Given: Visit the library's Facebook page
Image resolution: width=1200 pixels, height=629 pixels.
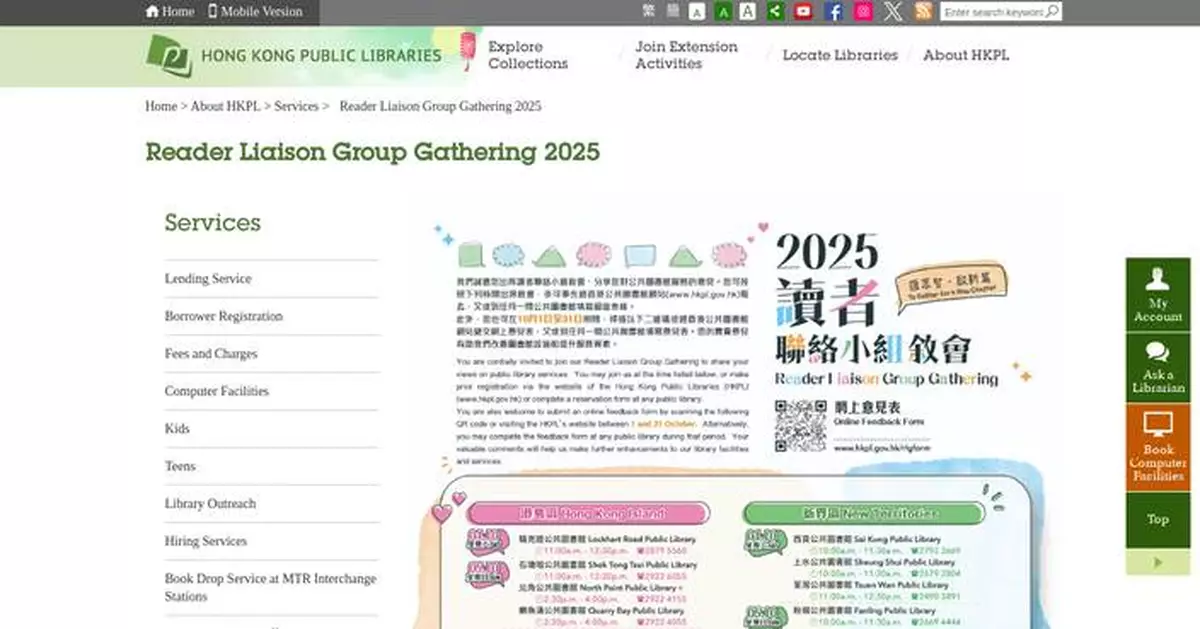Looking at the screenshot, I should pyautogui.click(x=833, y=11).
